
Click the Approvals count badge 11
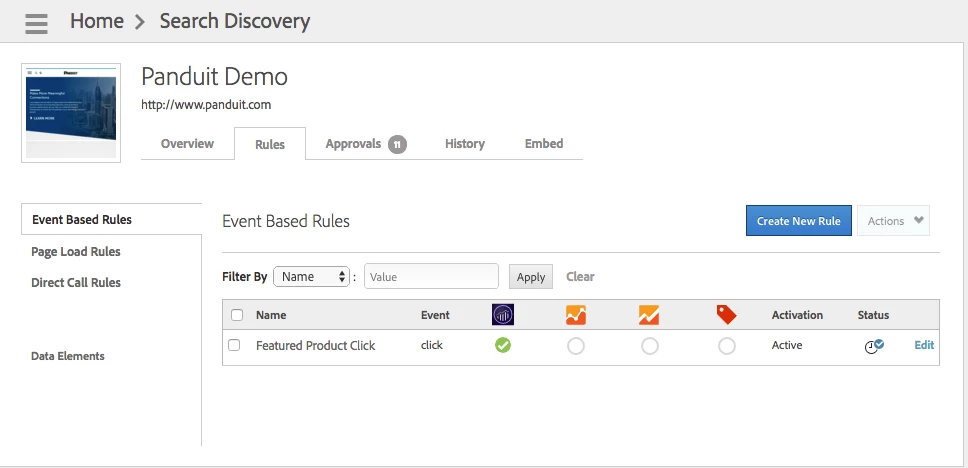pos(397,145)
